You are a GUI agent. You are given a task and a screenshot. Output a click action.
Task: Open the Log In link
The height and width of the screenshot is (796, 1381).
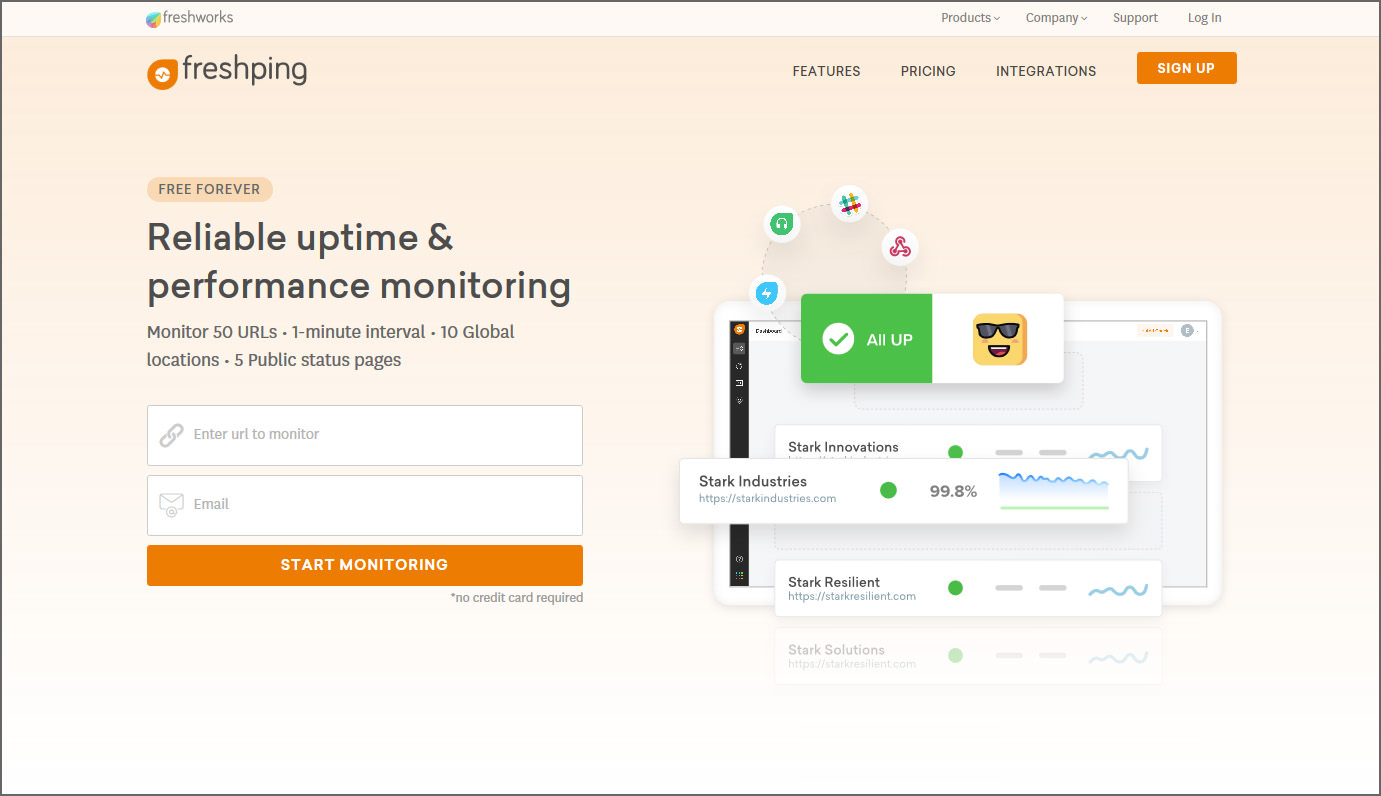(x=1204, y=18)
